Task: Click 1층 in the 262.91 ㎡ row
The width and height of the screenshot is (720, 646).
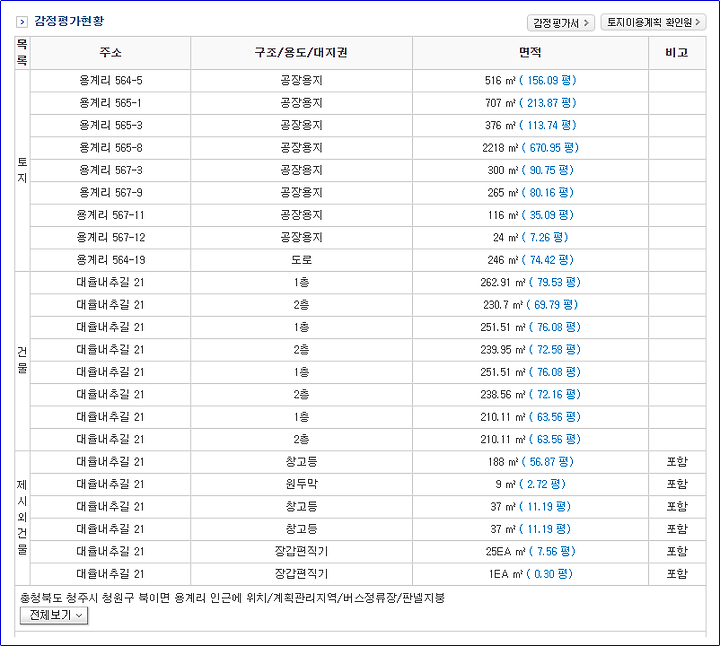Action: [301, 282]
